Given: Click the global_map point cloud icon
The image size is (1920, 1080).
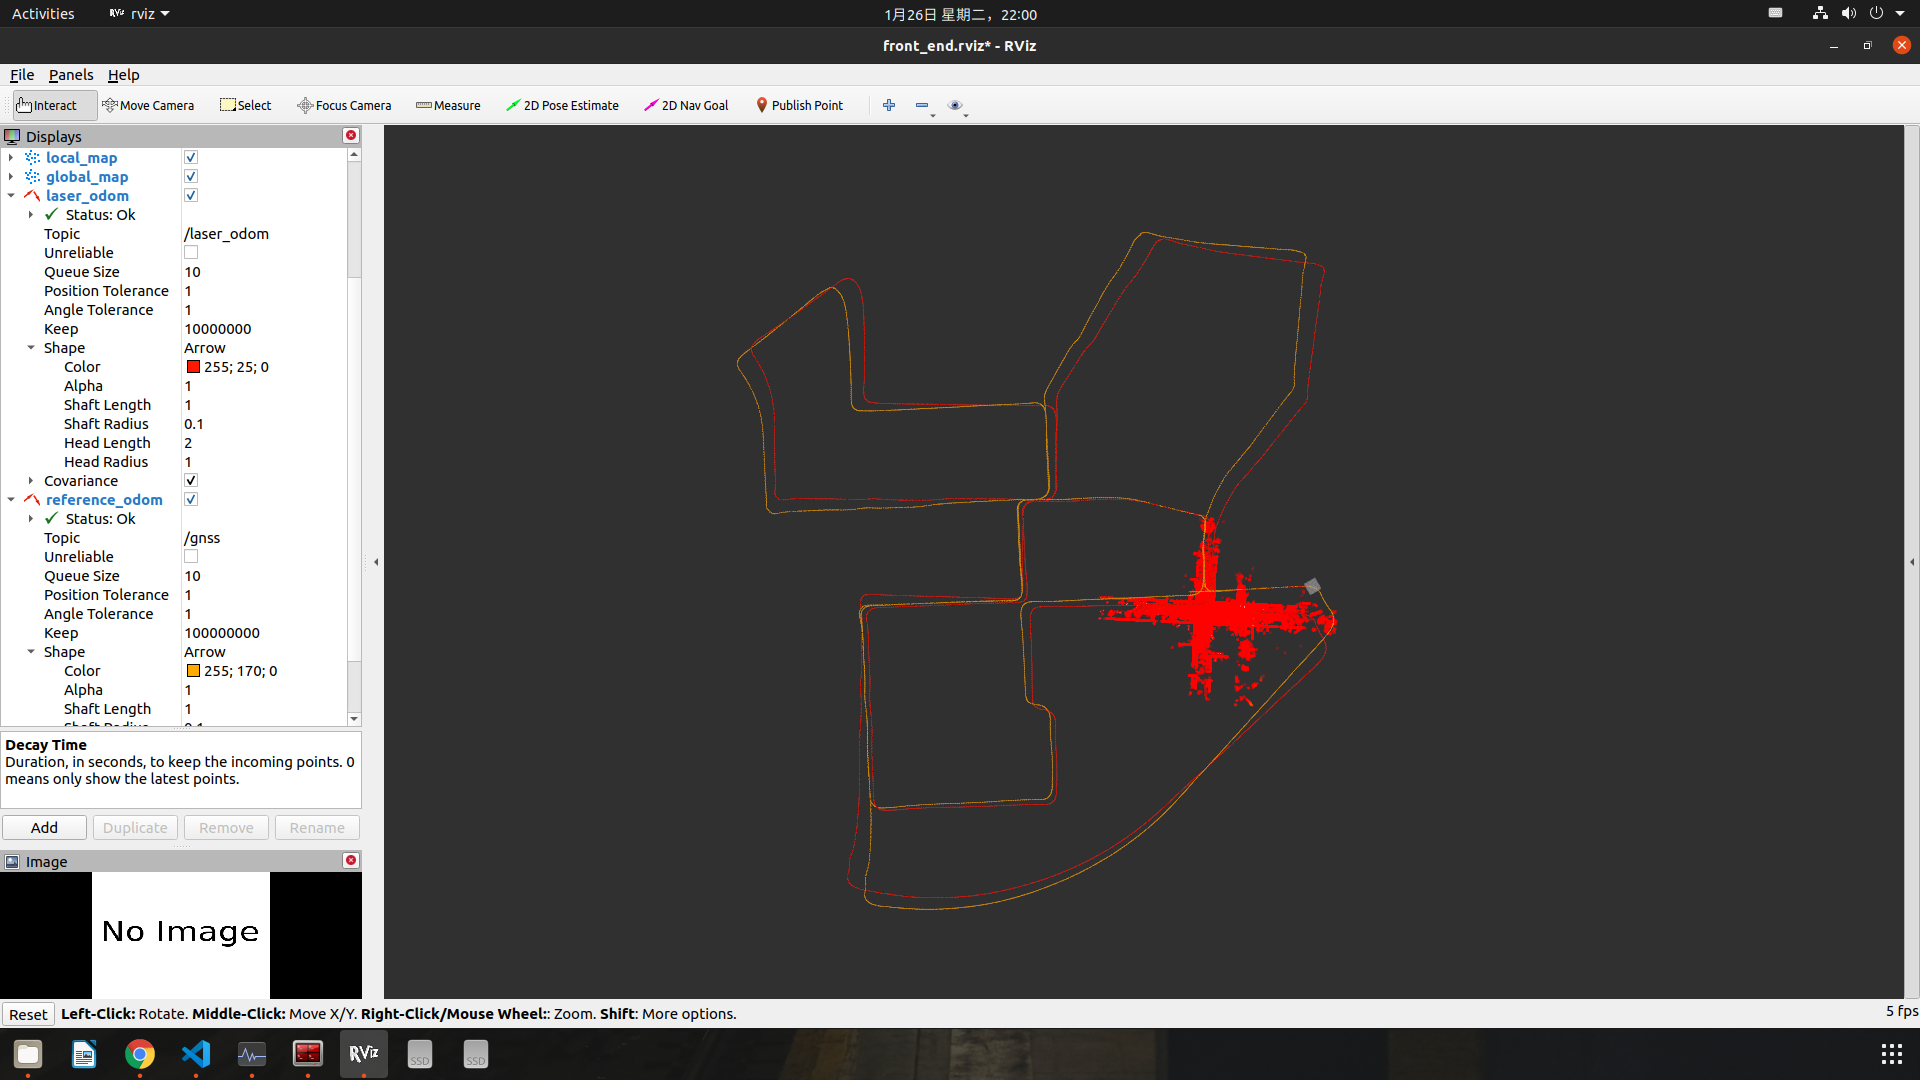Looking at the screenshot, I should tap(33, 176).
